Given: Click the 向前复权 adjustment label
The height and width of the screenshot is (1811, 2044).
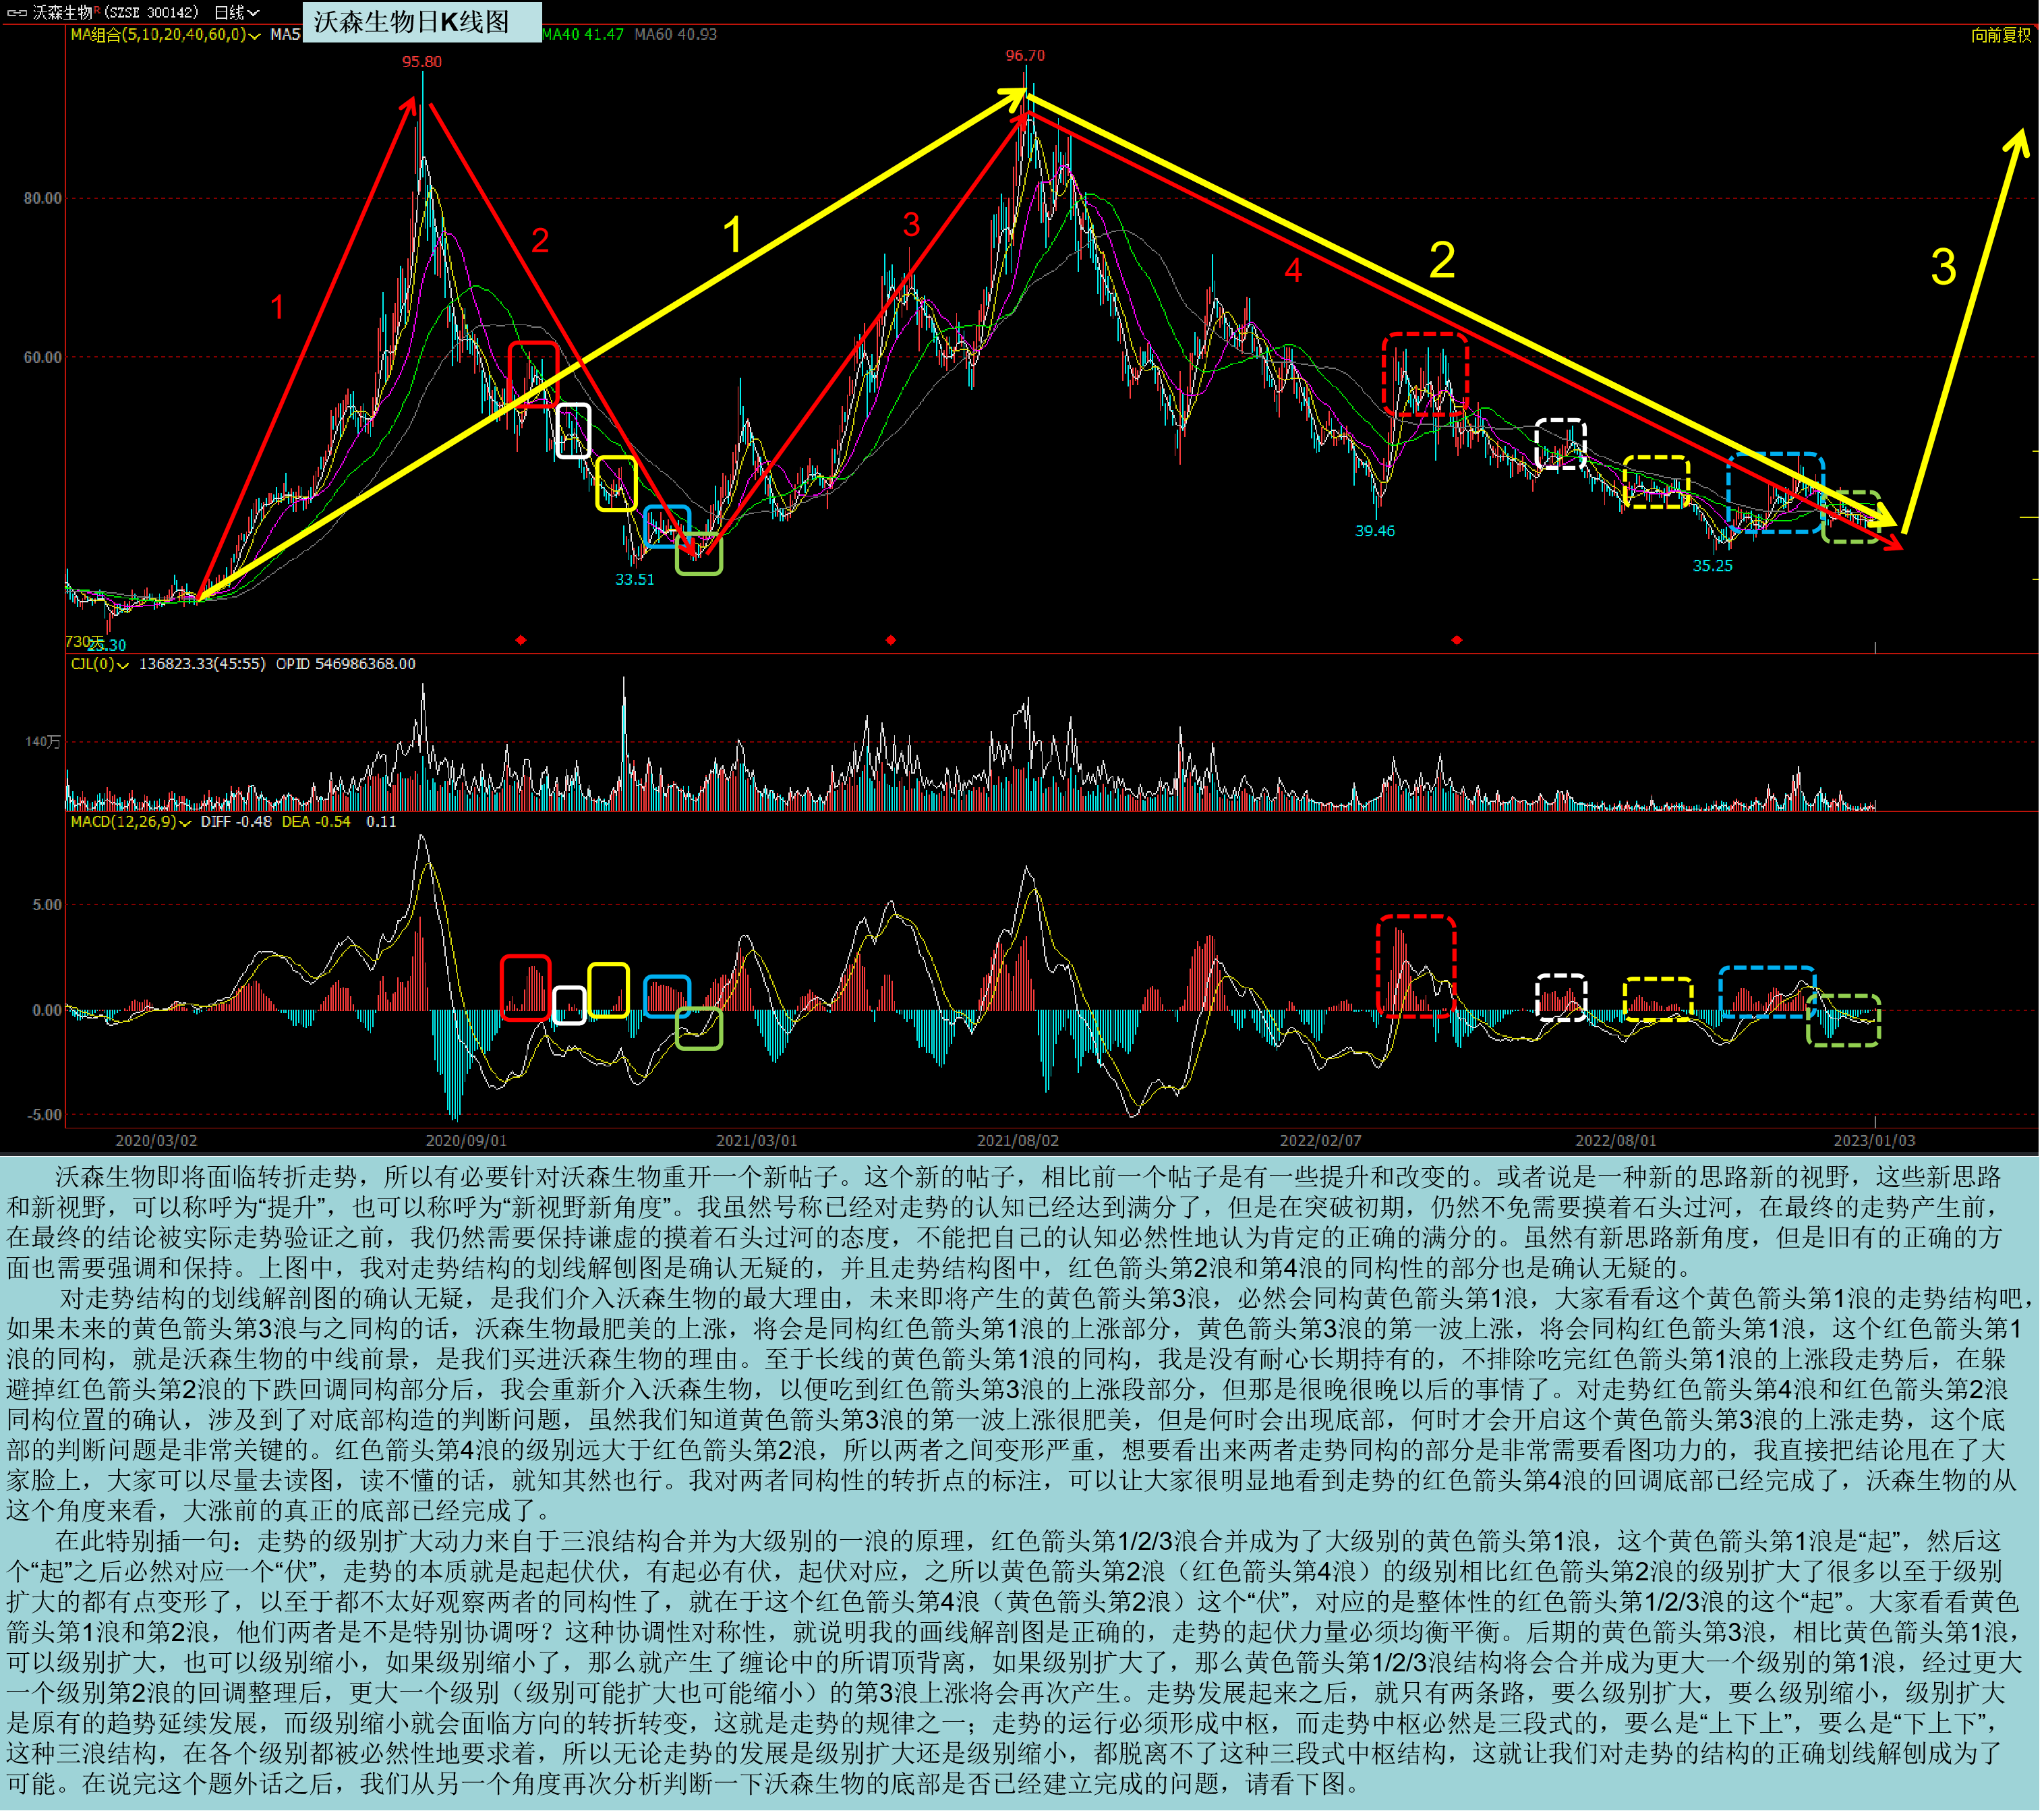Looking at the screenshot, I should click(2001, 35).
